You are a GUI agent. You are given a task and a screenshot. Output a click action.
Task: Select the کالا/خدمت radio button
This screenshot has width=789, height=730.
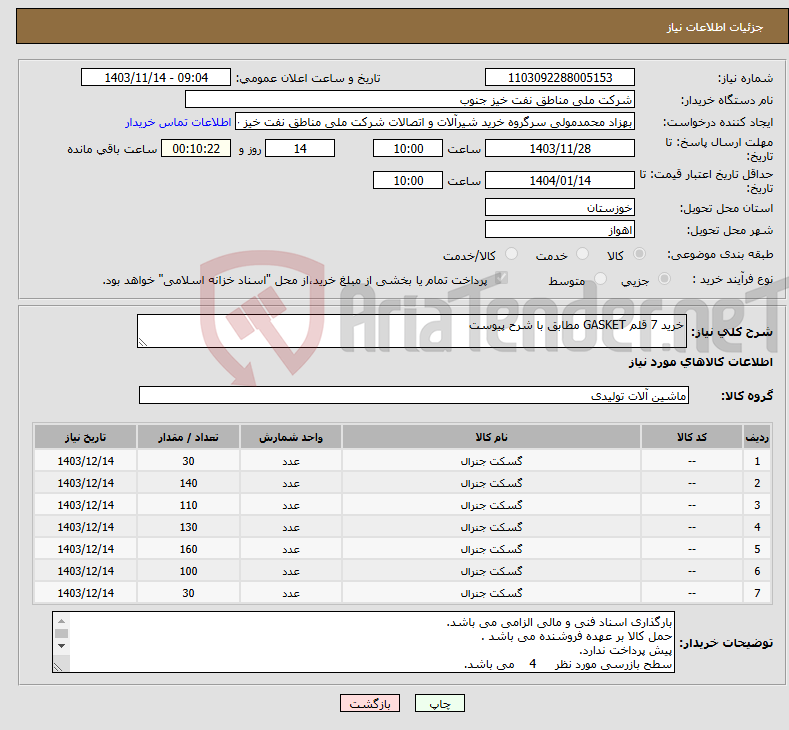coord(512,255)
